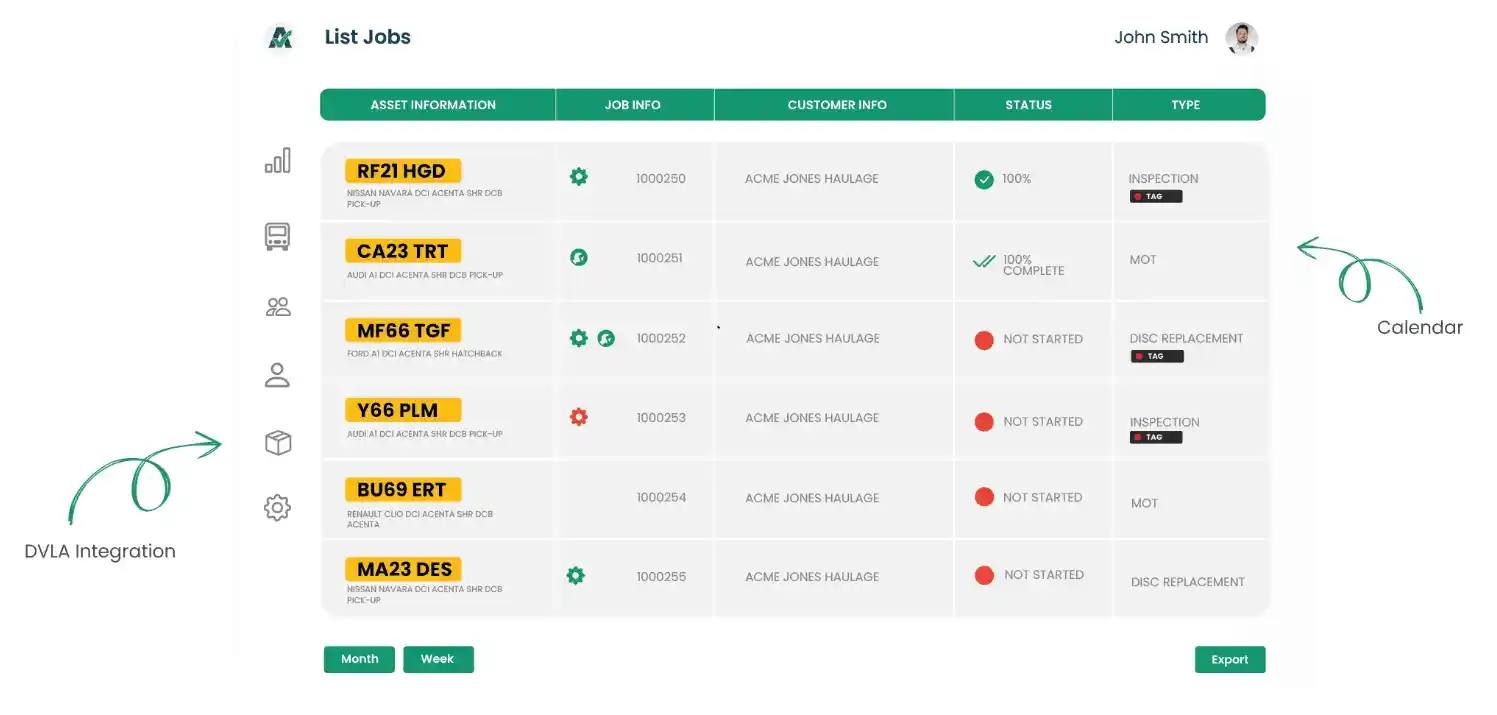Sort by Asset Information column header
The height and width of the screenshot is (715, 1497).
(x=433, y=105)
